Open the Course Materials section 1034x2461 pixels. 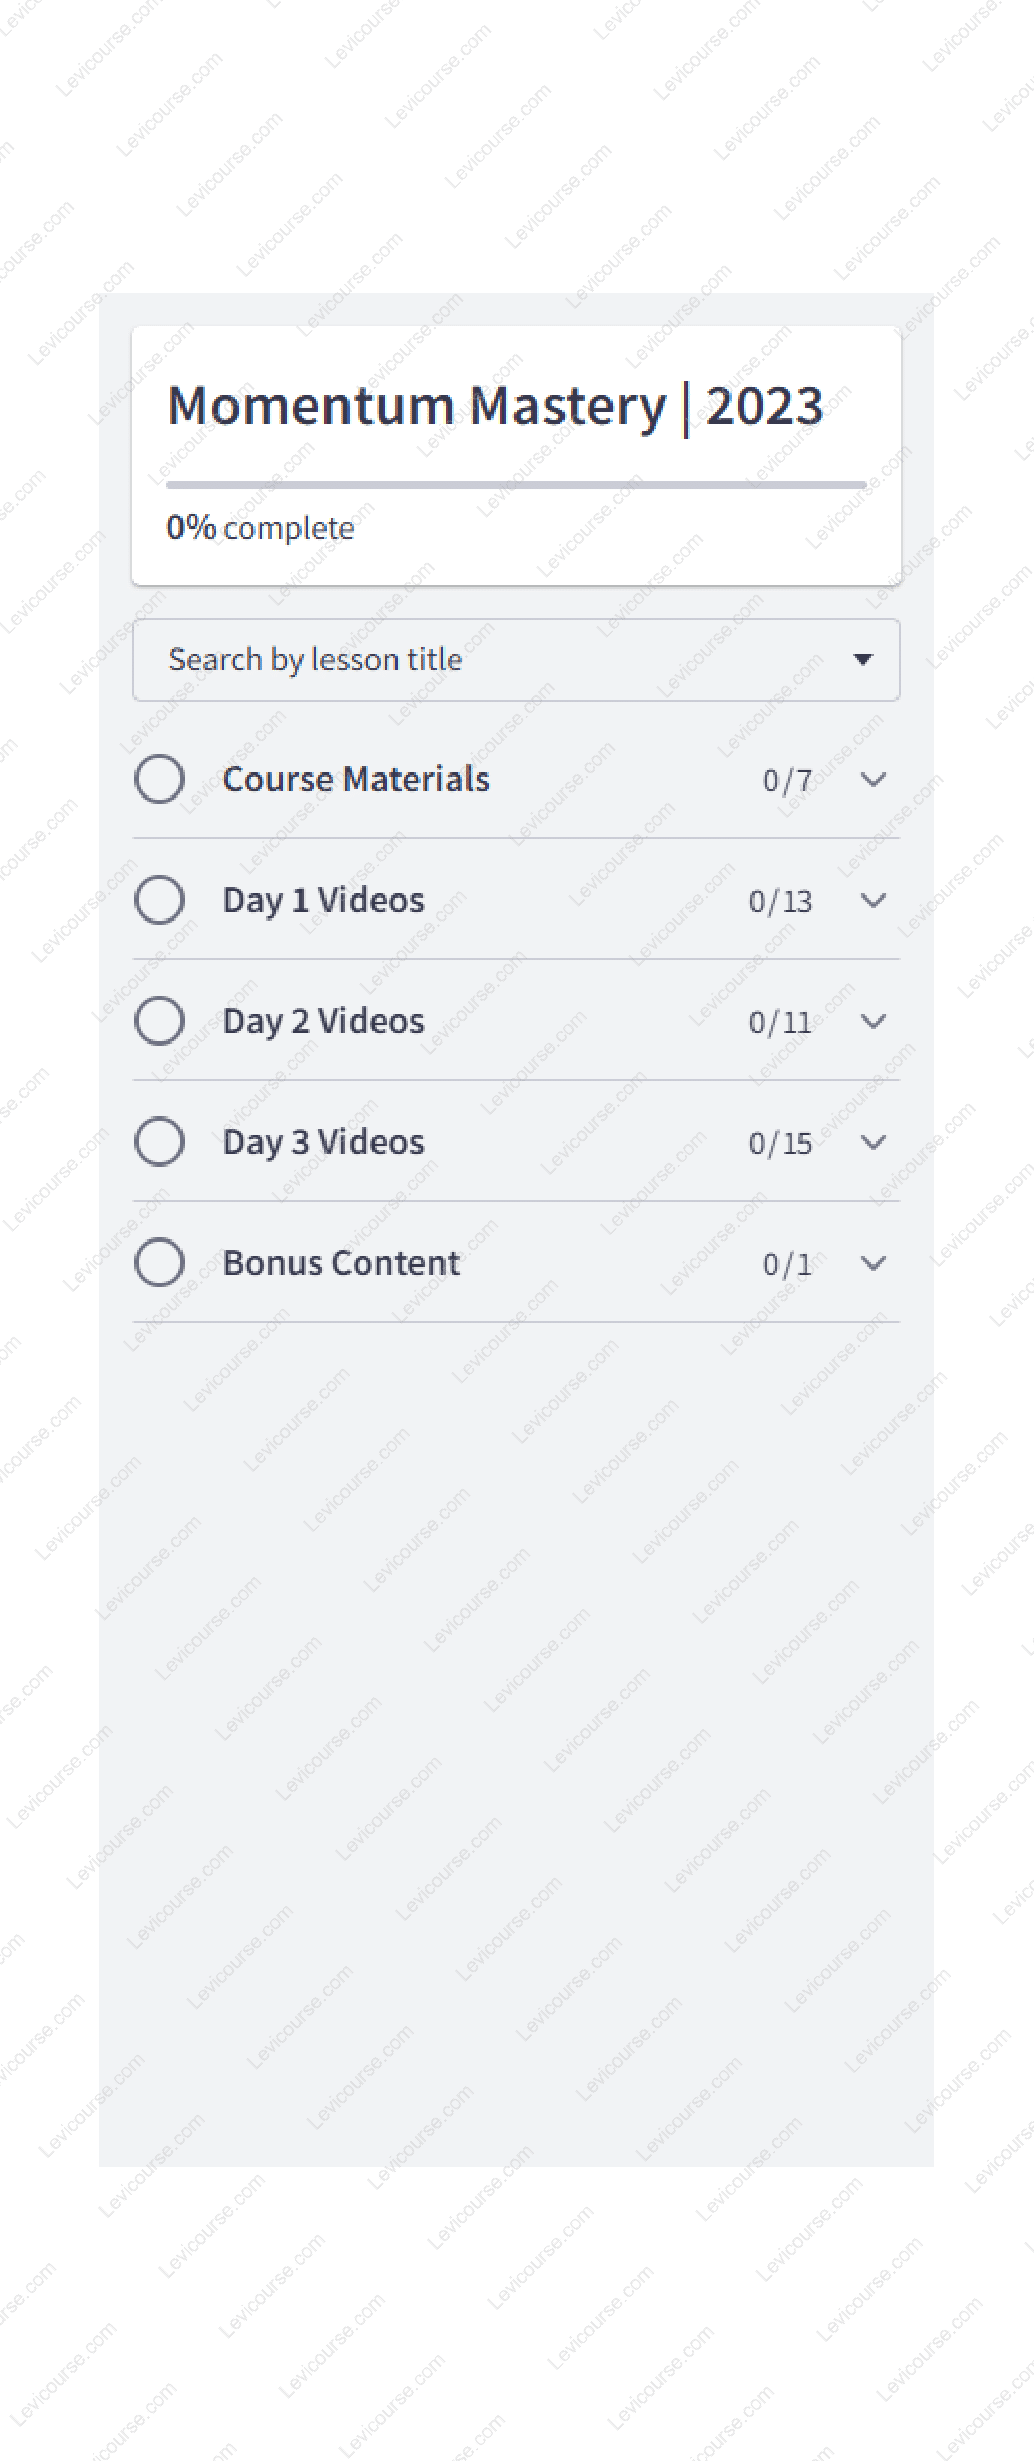click(357, 779)
